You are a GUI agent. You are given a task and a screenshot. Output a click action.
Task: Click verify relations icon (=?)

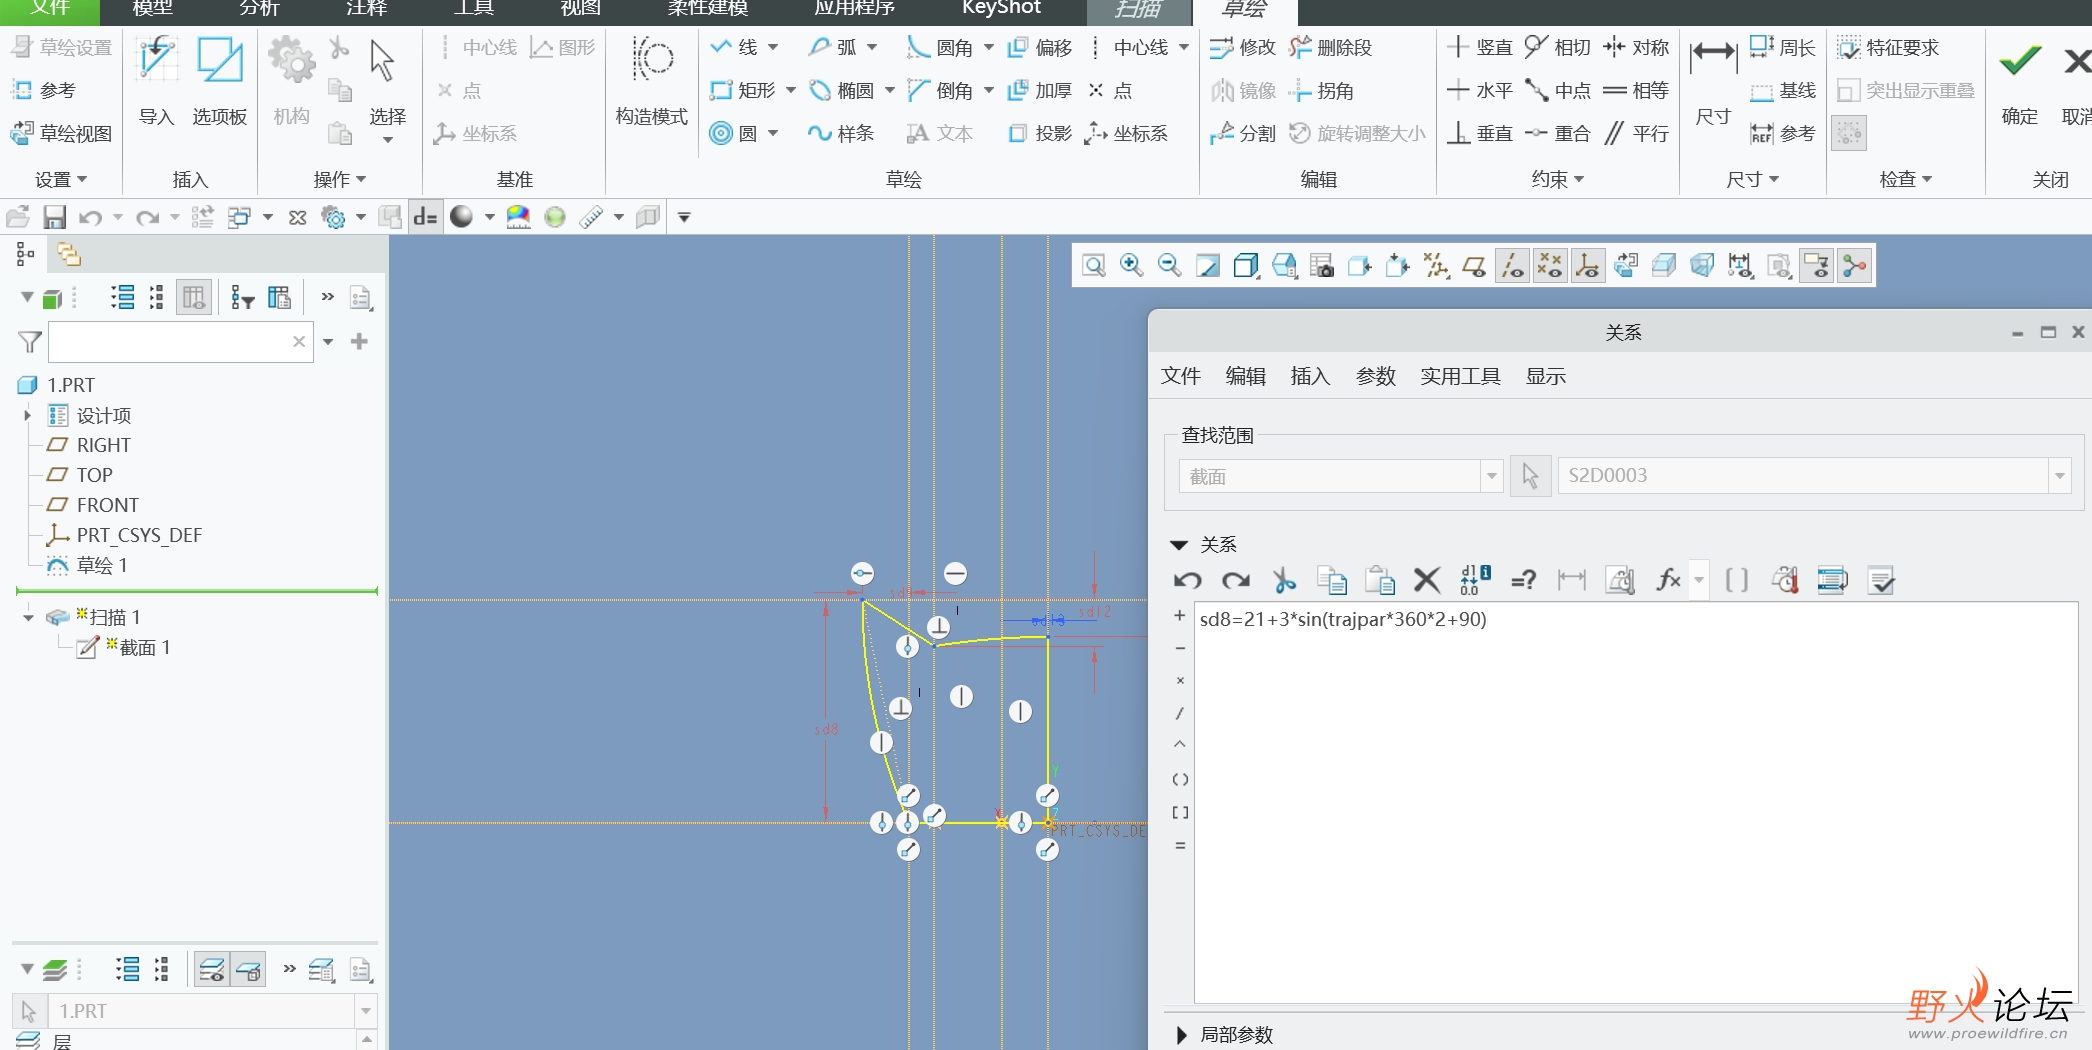pyautogui.click(x=1523, y=580)
